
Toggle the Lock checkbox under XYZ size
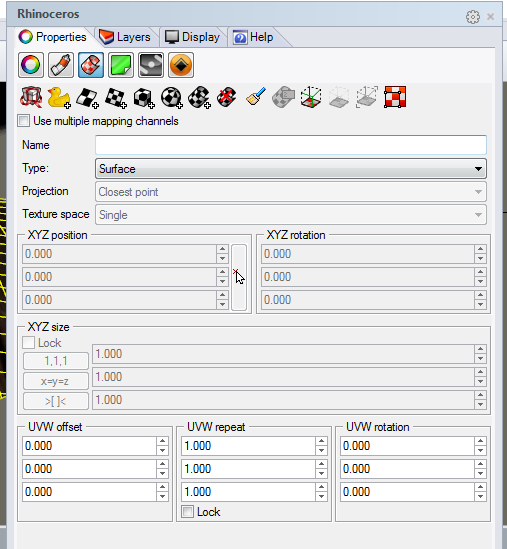[28, 342]
